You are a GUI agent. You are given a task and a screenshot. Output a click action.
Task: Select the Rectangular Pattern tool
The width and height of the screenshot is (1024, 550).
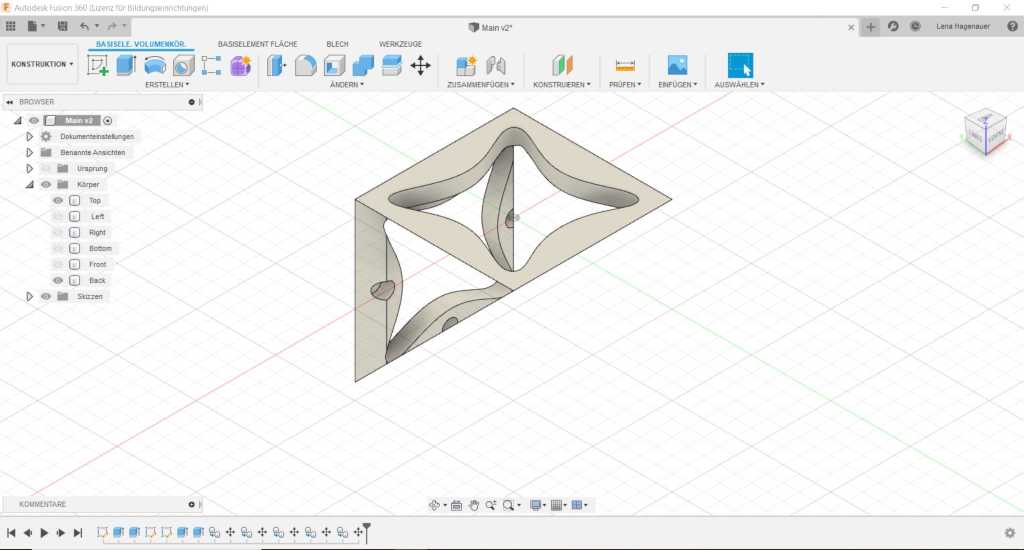pos(212,65)
